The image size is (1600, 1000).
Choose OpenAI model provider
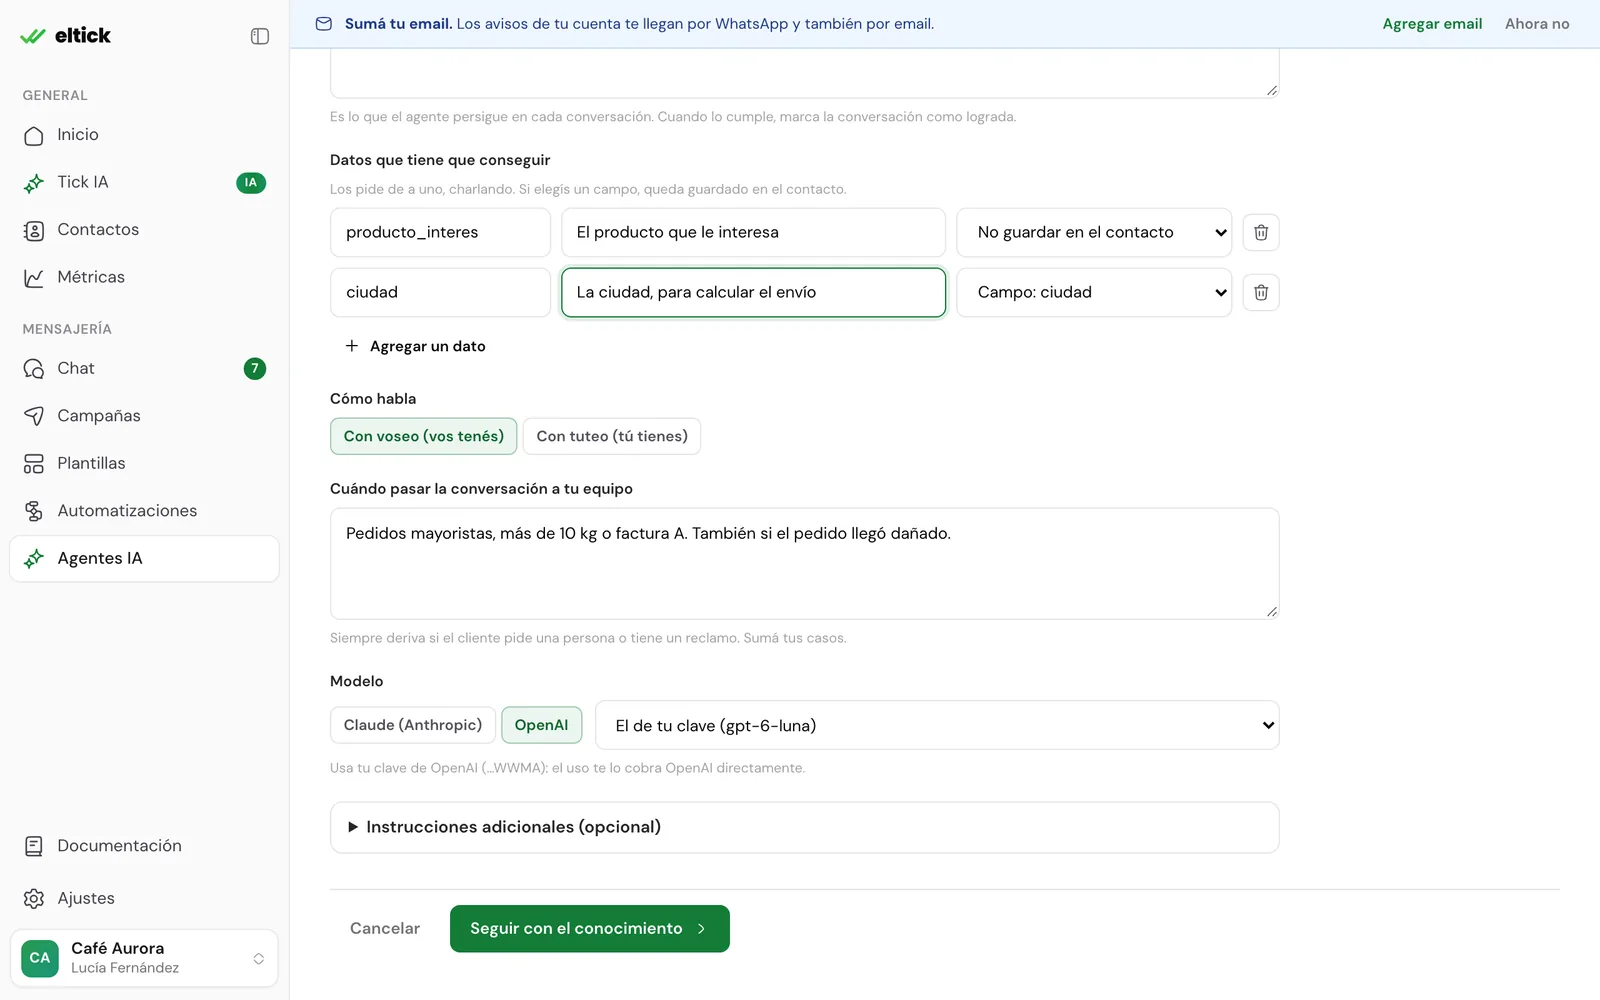(x=541, y=725)
